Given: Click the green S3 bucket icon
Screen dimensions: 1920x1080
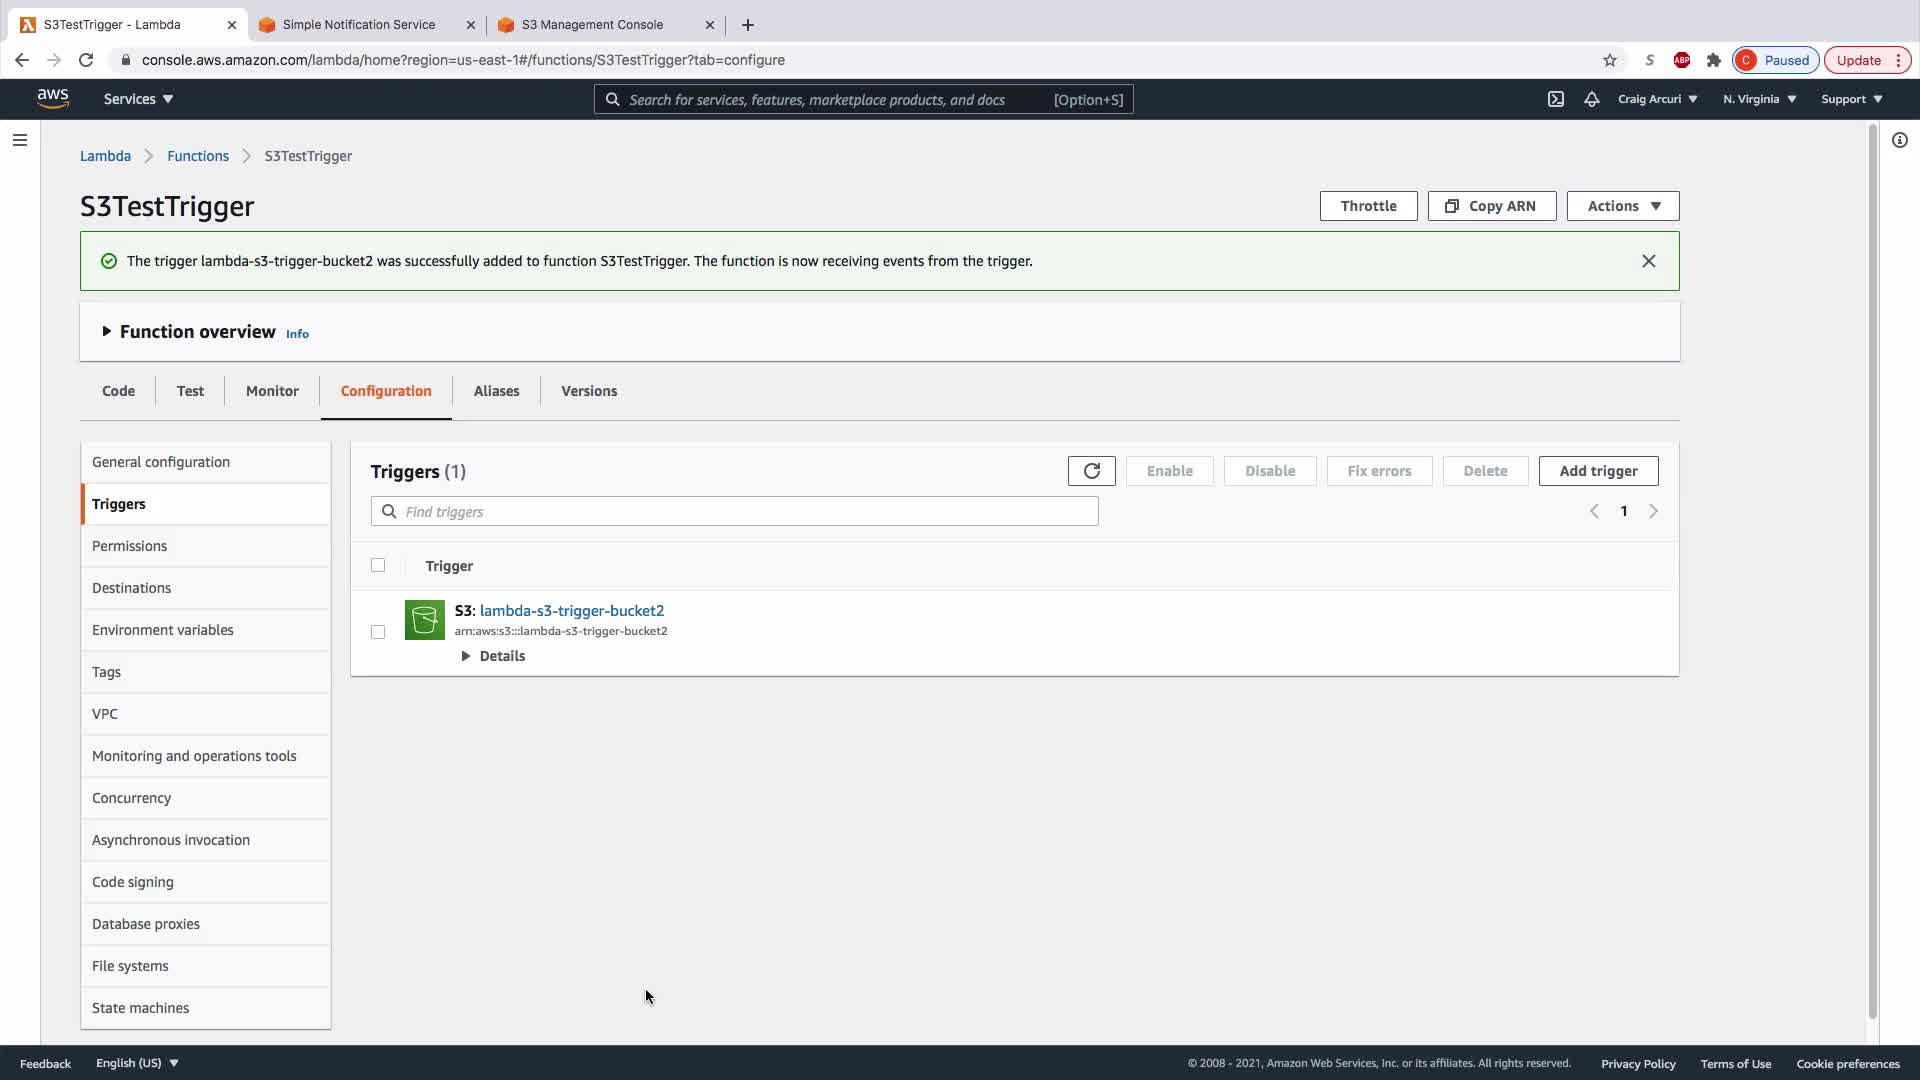Looking at the screenshot, I should pyautogui.click(x=424, y=620).
